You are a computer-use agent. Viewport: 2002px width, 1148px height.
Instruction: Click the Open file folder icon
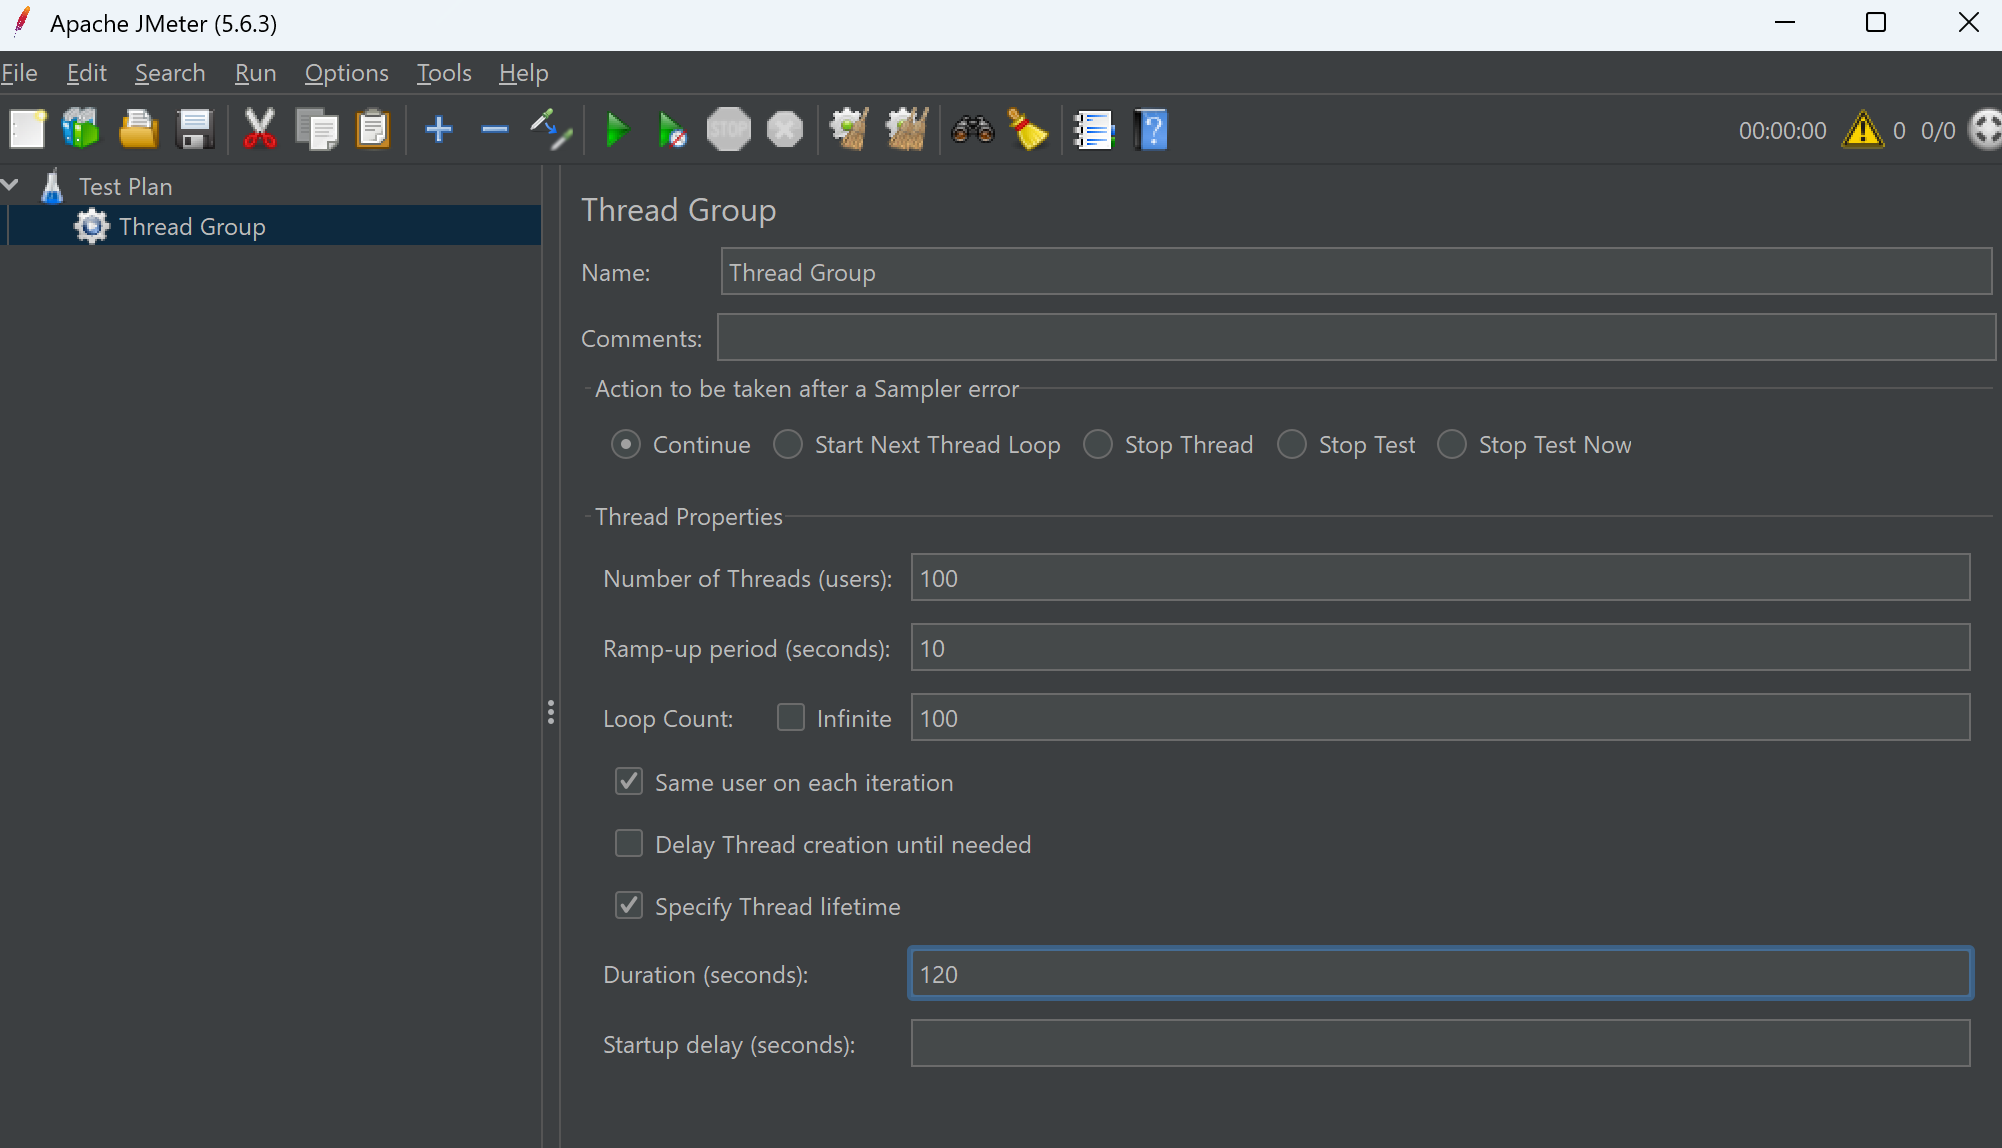[138, 130]
